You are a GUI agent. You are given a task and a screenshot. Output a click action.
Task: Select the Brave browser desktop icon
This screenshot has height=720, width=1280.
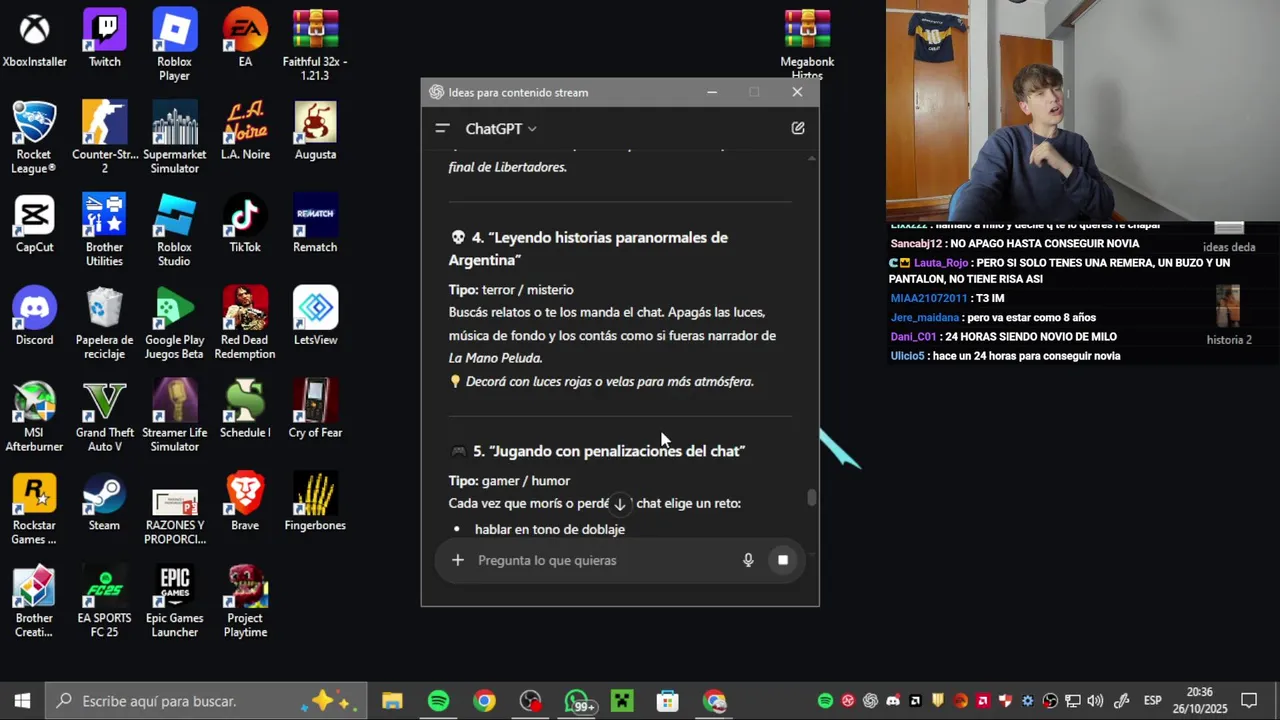point(245,502)
